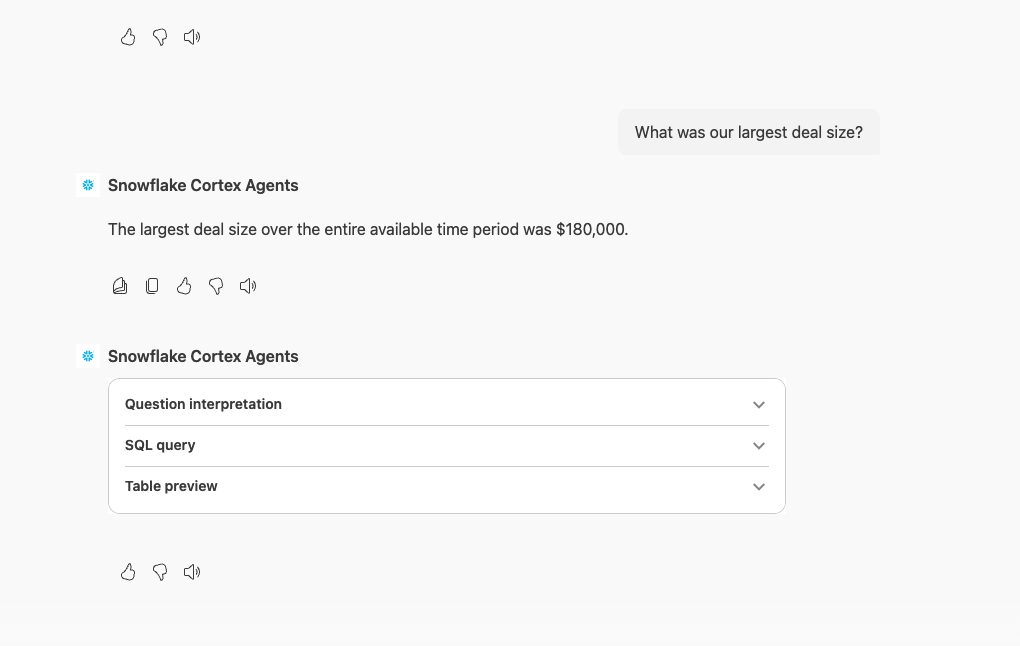Viewport: 1020px width, 646px height.
Task: Click second Snowflake Cortex Agents name heading
Action: pos(203,356)
